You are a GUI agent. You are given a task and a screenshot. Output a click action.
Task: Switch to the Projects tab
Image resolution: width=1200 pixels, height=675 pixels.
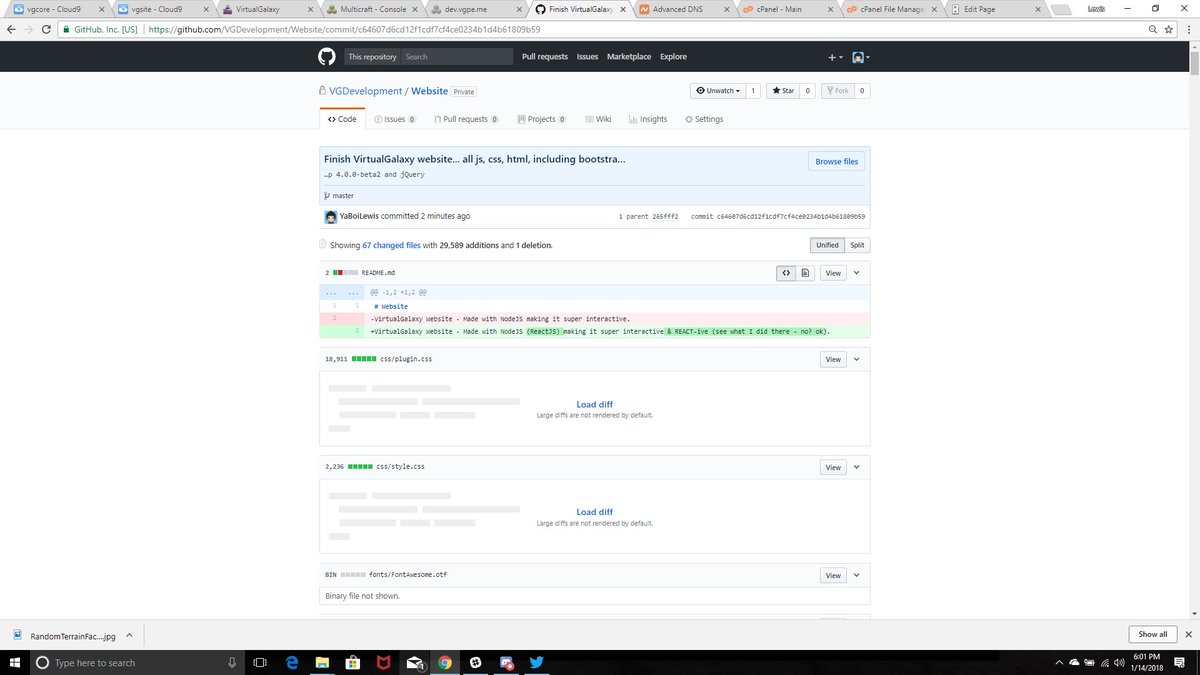pyautogui.click(x=541, y=119)
